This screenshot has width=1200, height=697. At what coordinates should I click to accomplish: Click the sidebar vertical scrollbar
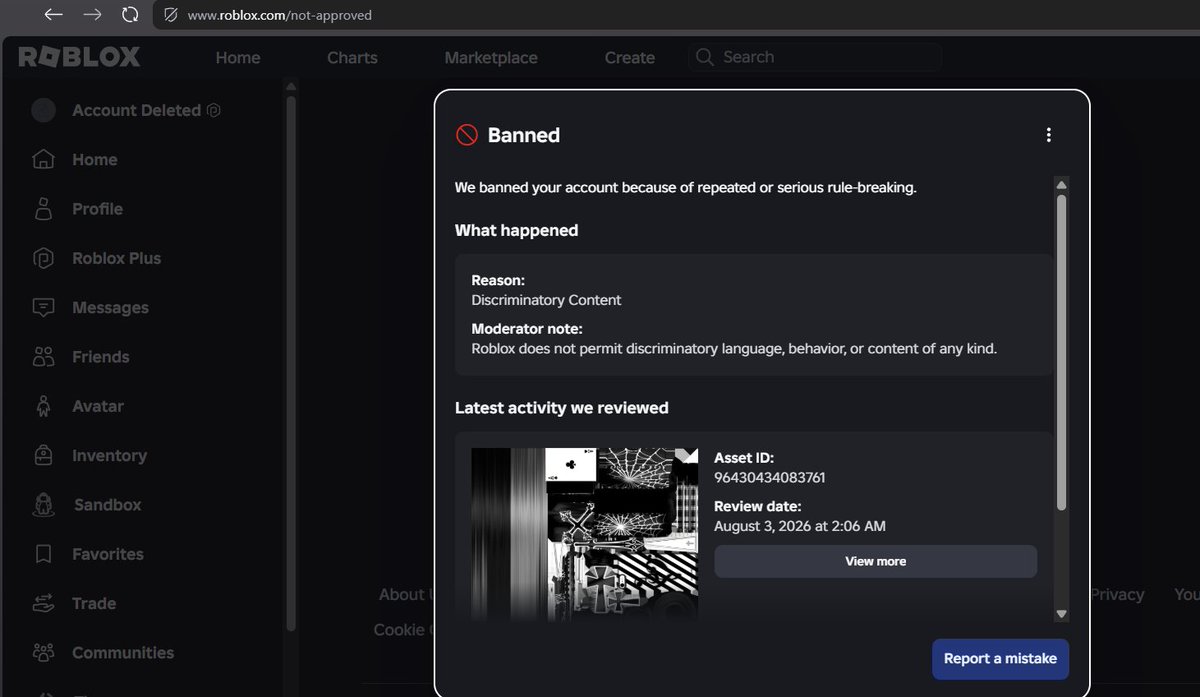pos(291,362)
